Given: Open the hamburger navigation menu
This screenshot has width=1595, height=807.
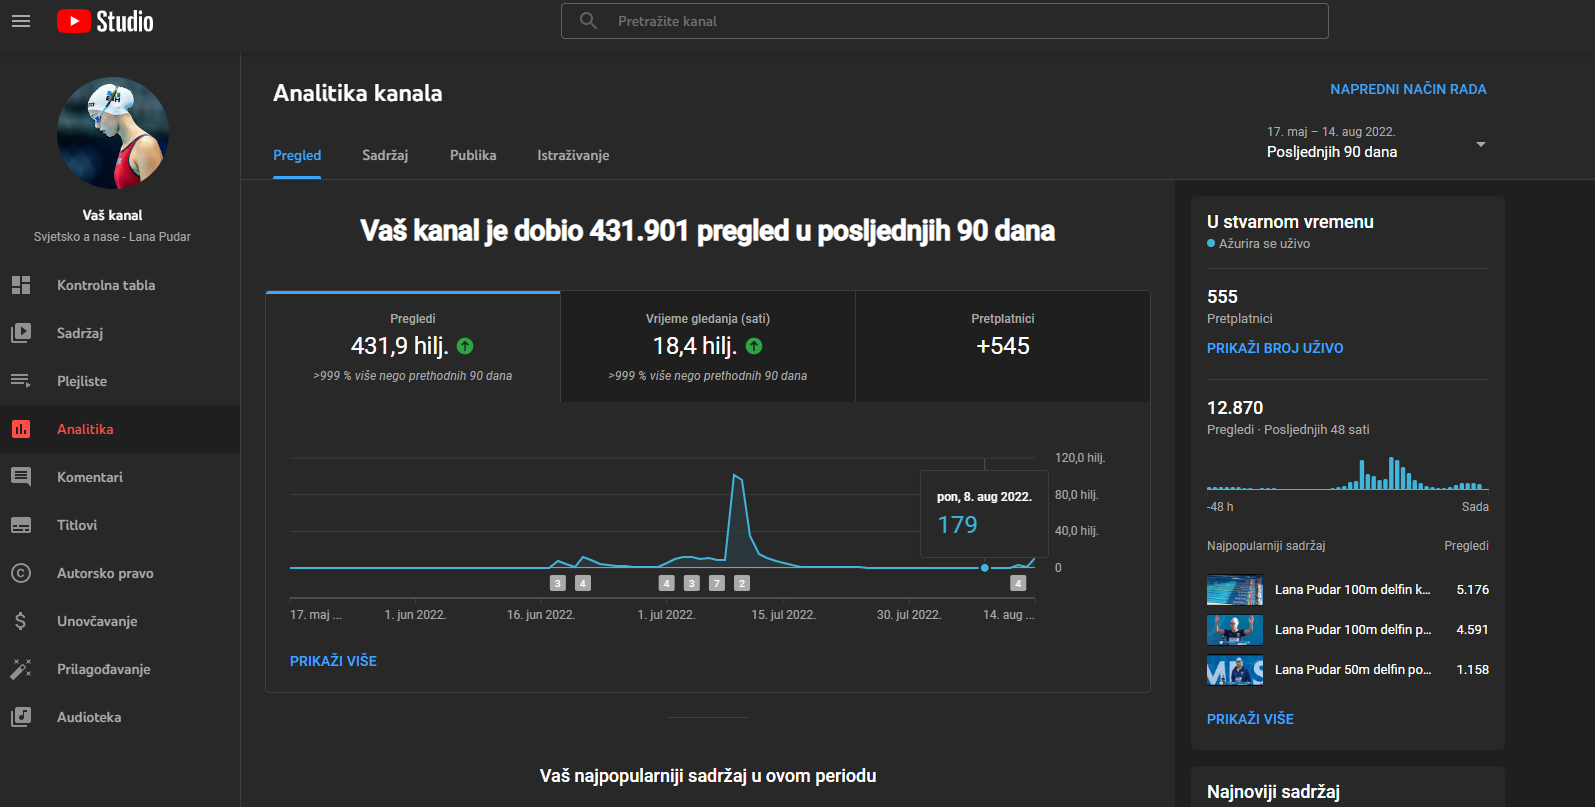Looking at the screenshot, I should tap(21, 21).
